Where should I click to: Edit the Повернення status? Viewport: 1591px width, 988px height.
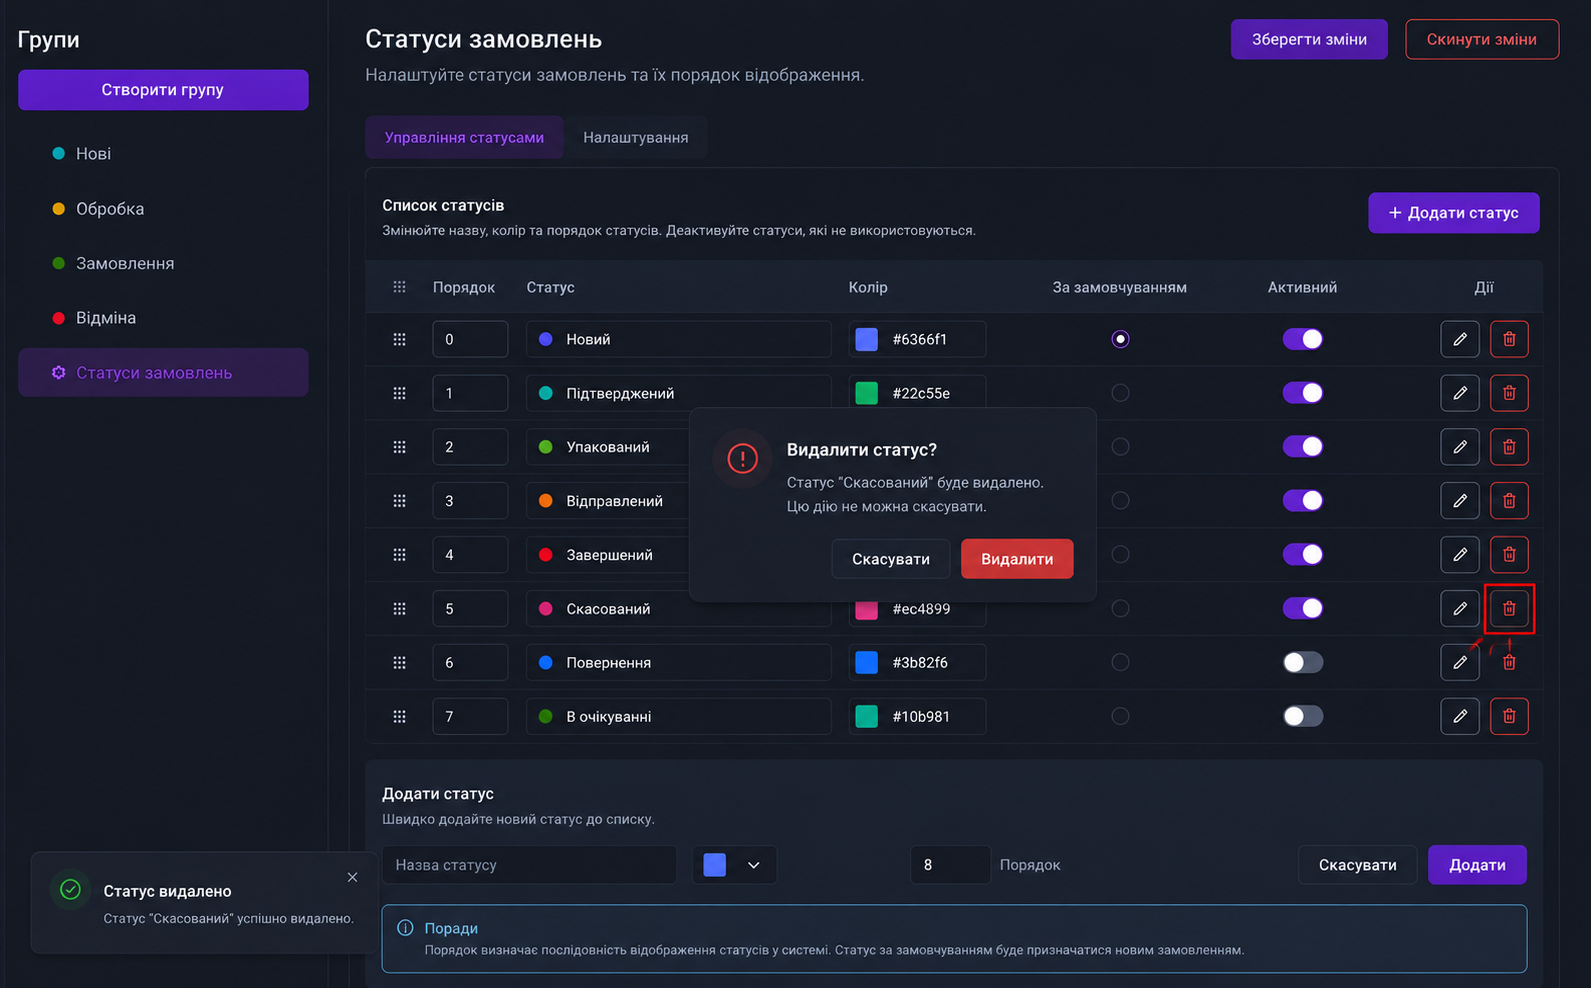coord(1460,662)
